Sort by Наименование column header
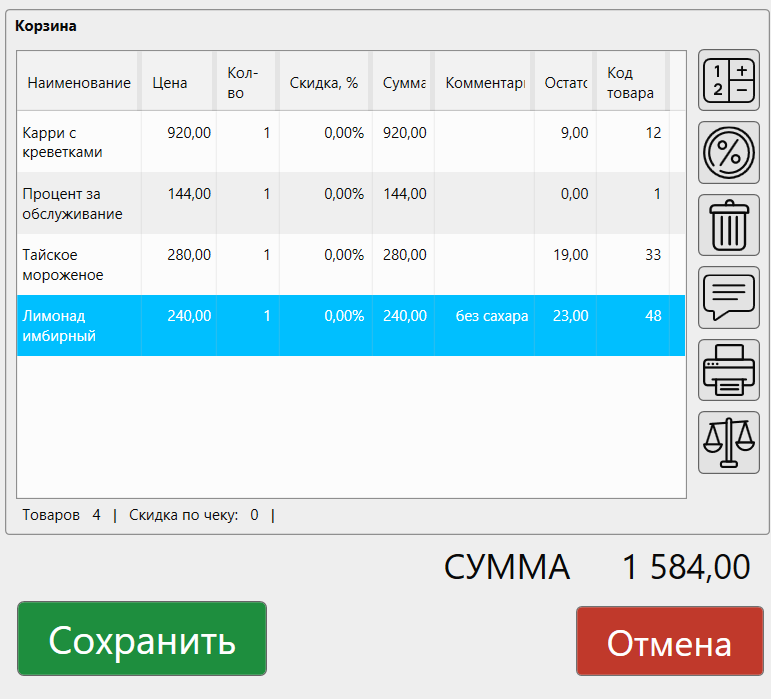The image size is (771, 699). (x=79, y=83)
